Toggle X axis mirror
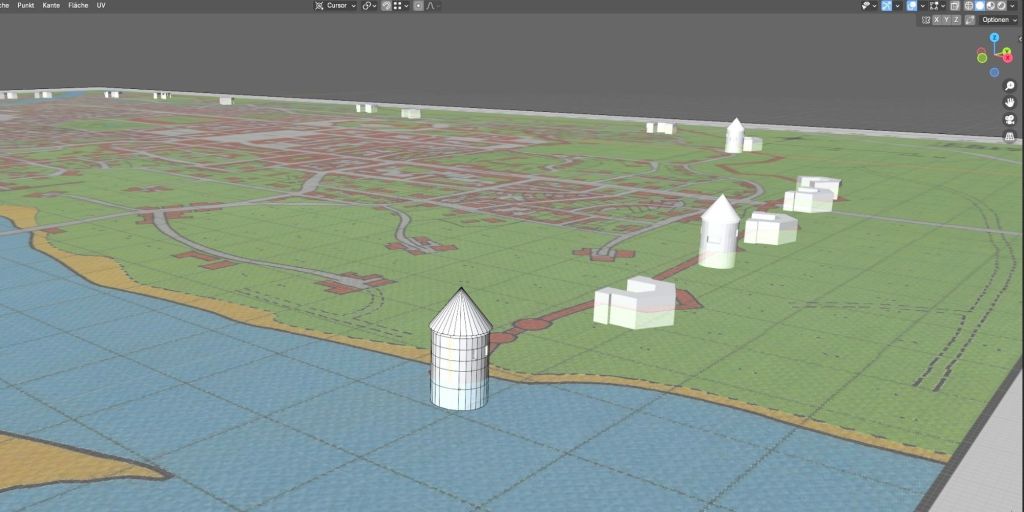 click(936, 20)
